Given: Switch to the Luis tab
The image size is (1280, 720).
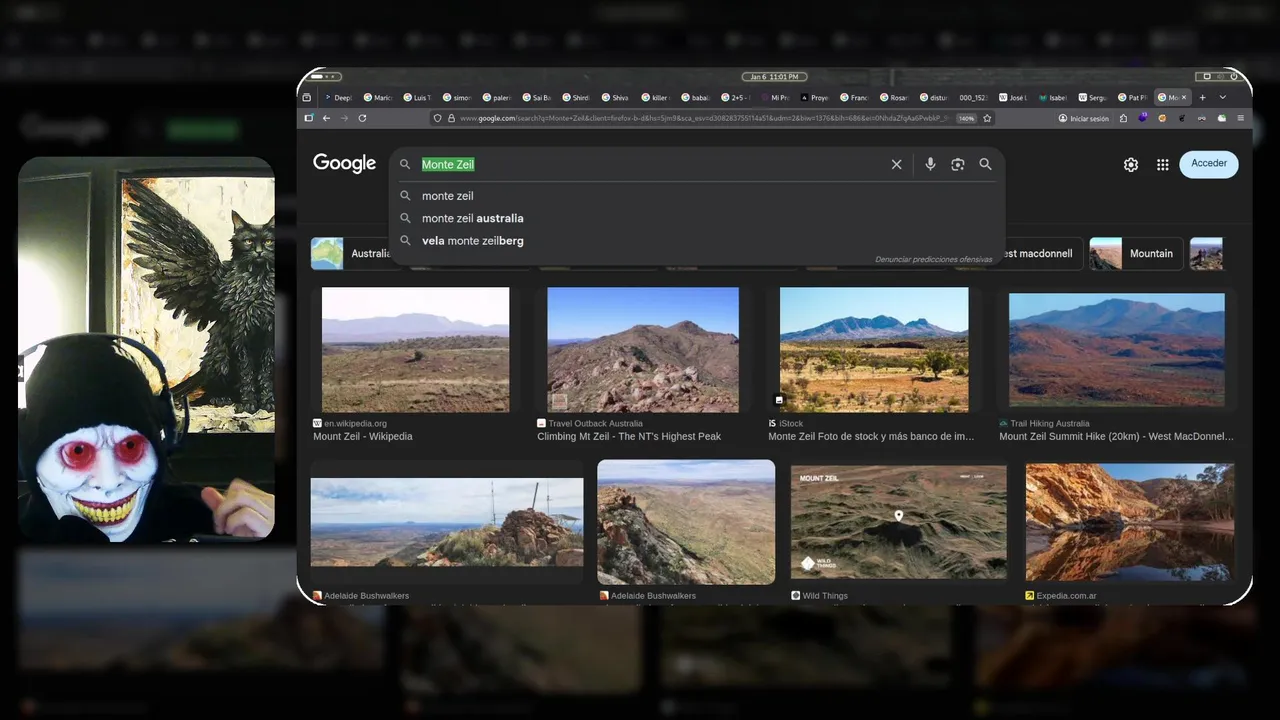Looking at the screenshot, I should pyautogui.click(x=417, y=98).
